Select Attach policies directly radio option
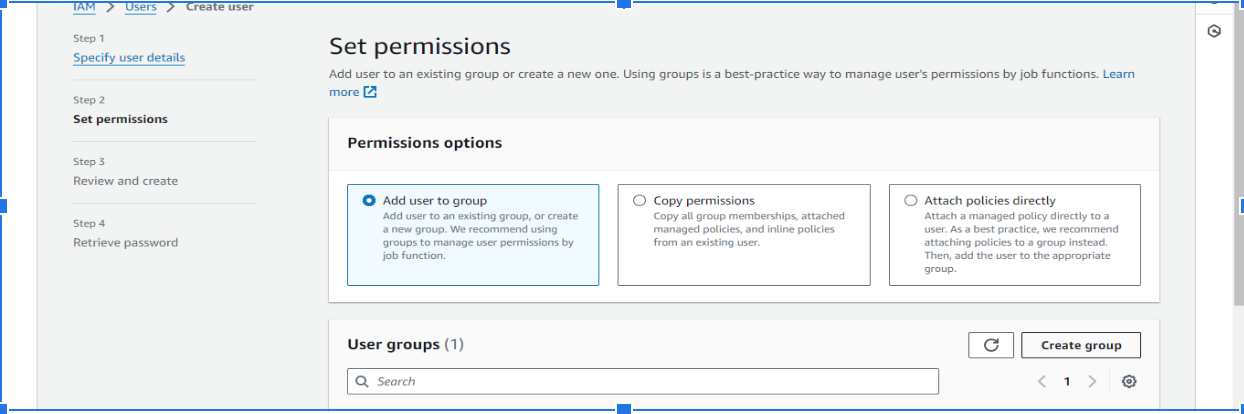1244x414 pixels. (910, 200)
